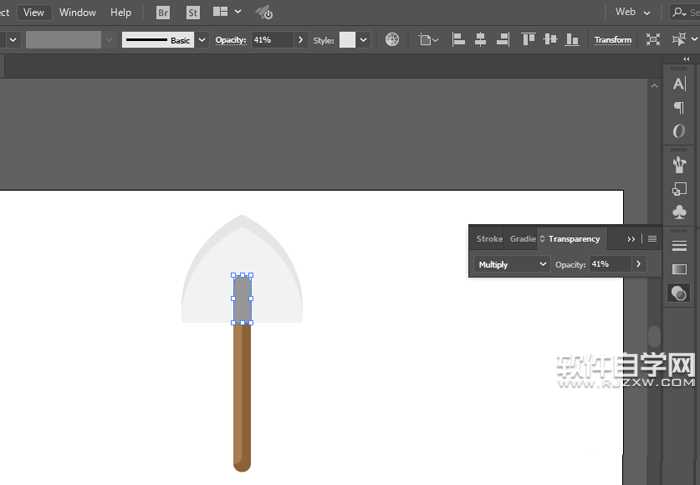
Task: Open the Gradient panel icon in dock
Action: click(679, 269)
